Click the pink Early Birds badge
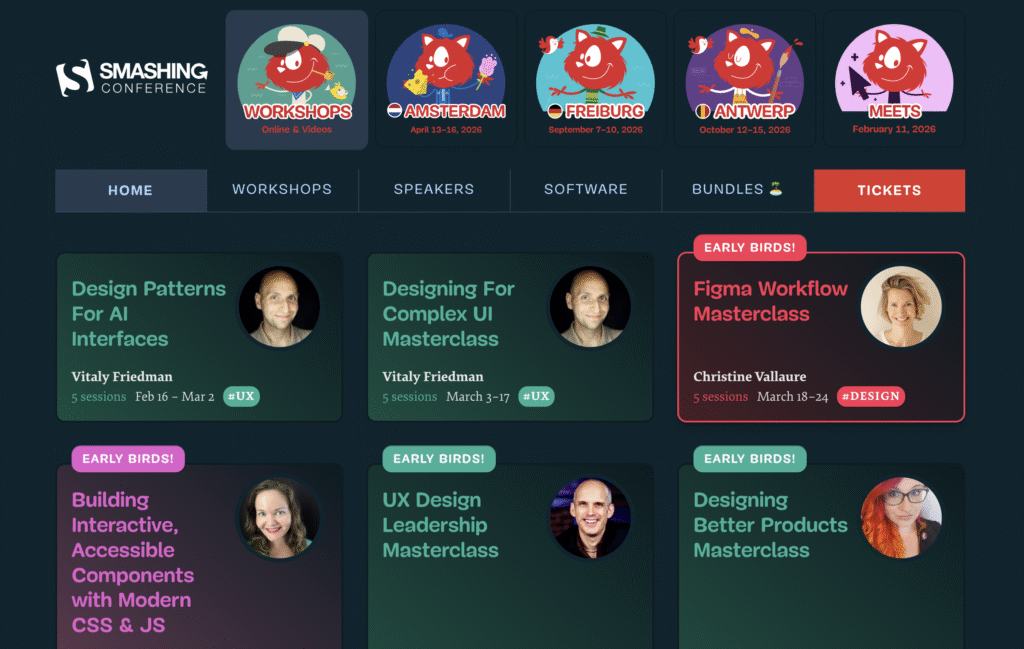The image size is (1024, 649). (128, 458)
